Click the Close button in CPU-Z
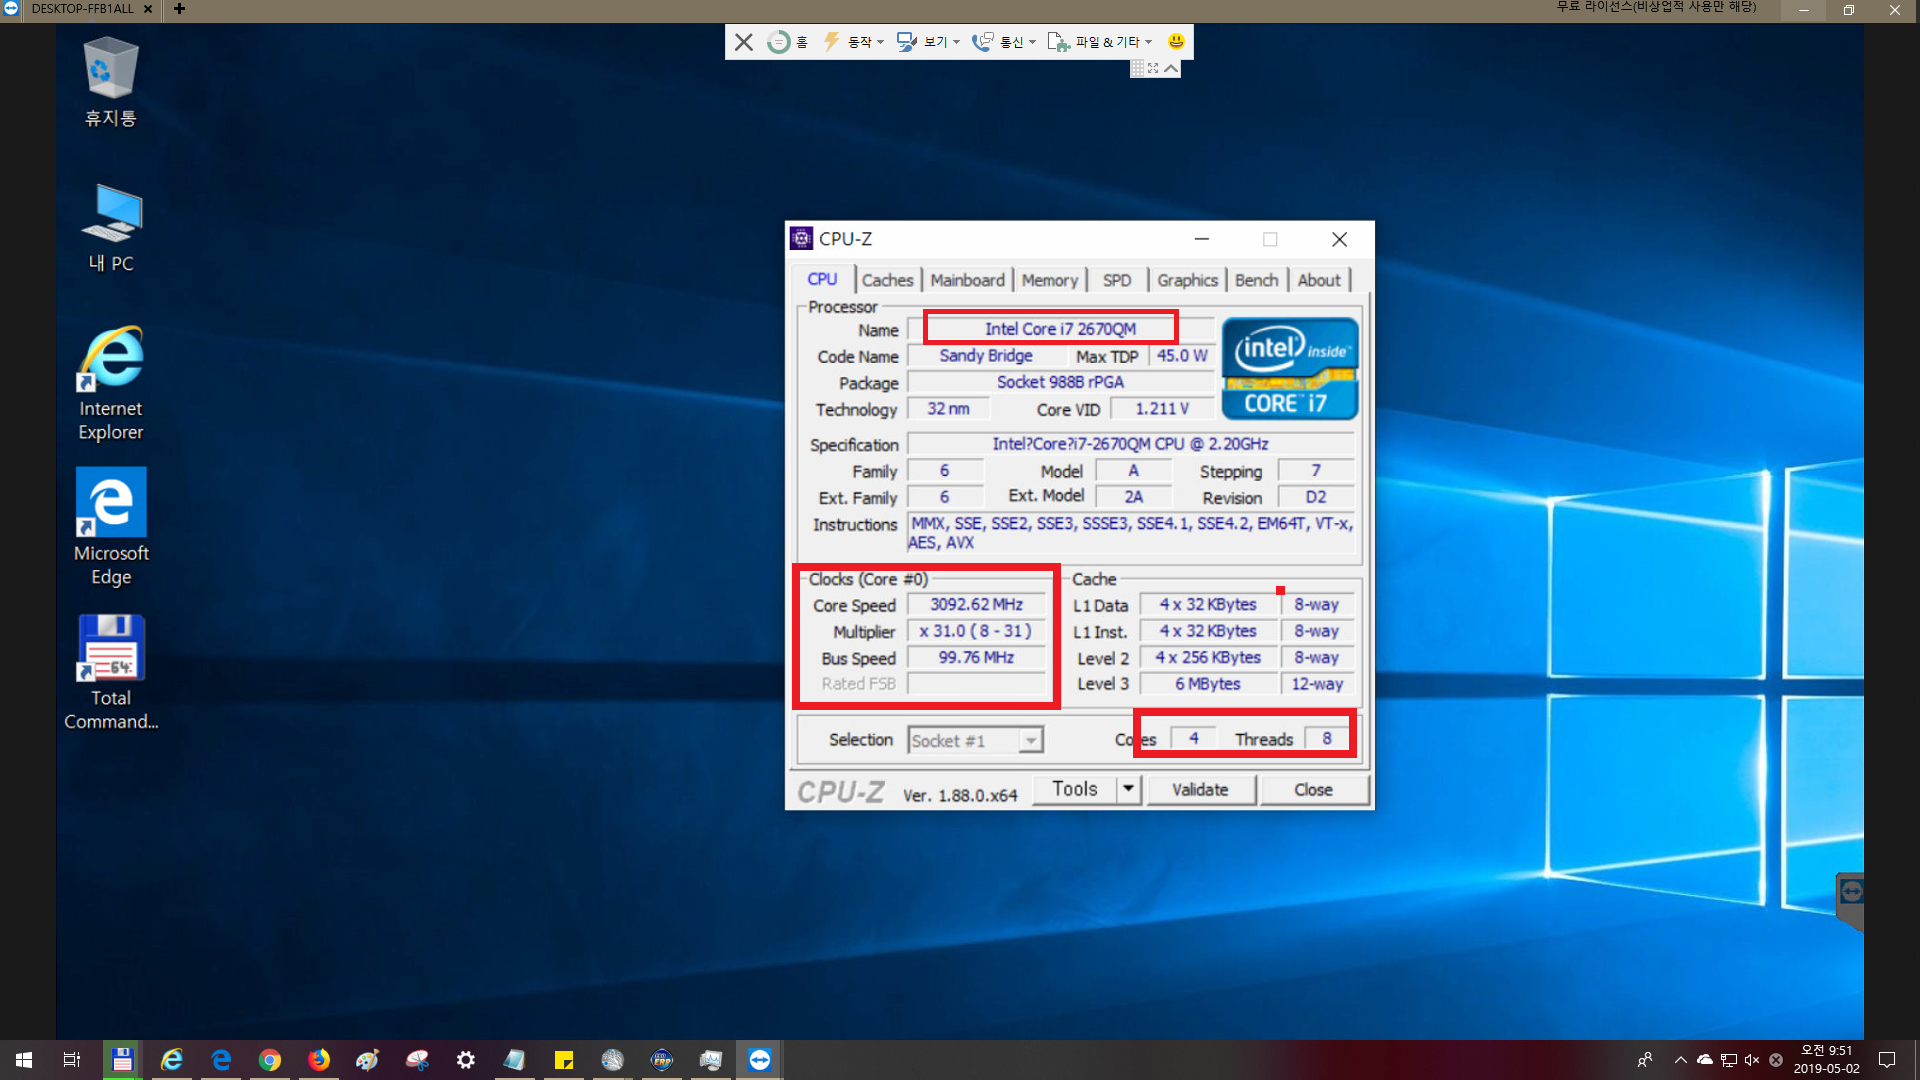This screenshot has width=1920, height=1080. coord(1313,790)
